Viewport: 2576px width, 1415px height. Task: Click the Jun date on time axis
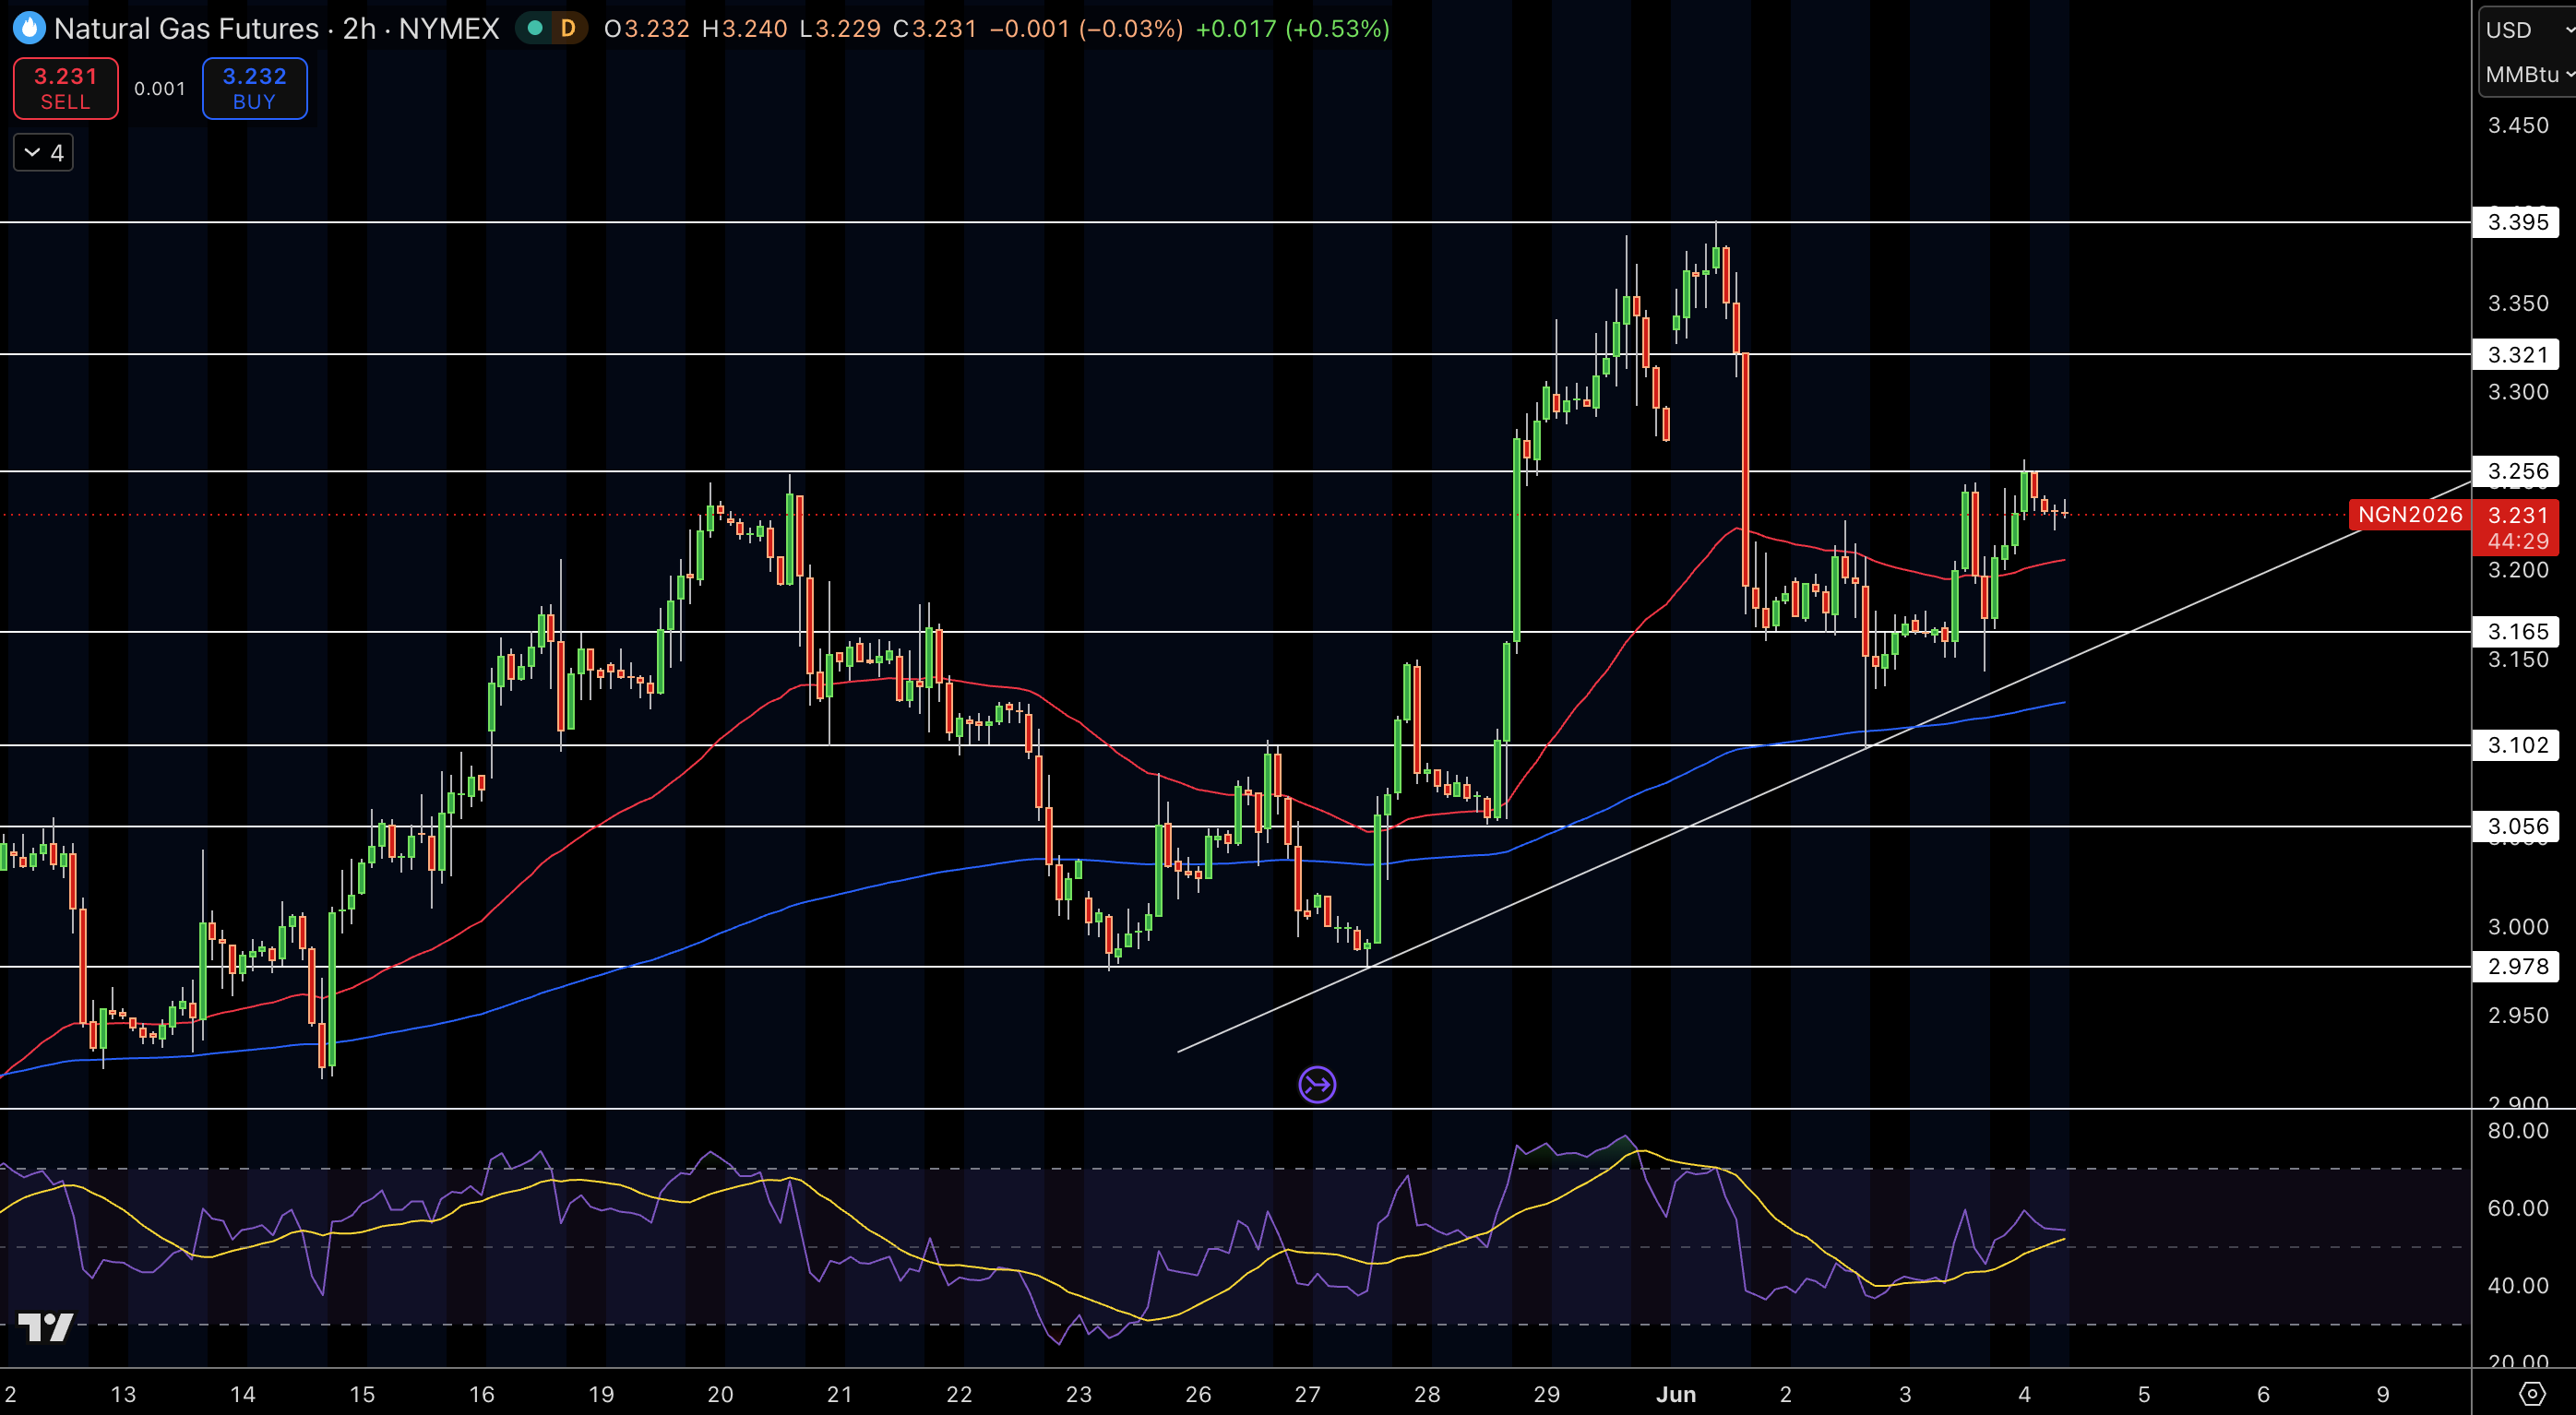1676,1393
